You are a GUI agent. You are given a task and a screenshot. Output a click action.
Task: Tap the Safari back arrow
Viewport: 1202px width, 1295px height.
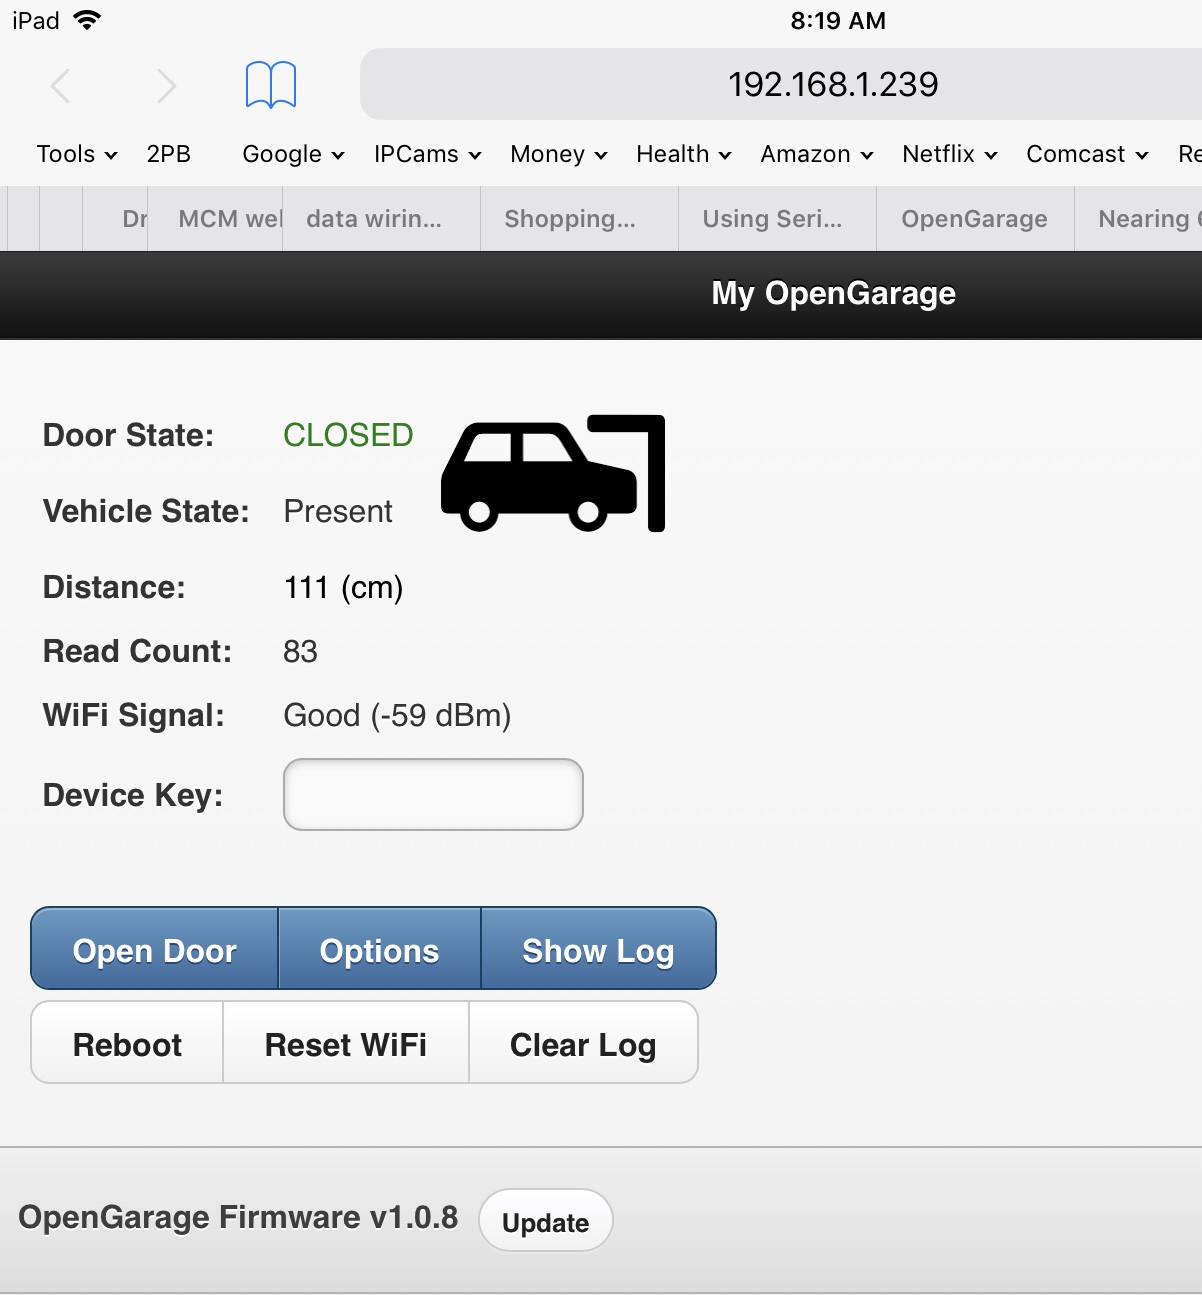click(x=61, y=86)
